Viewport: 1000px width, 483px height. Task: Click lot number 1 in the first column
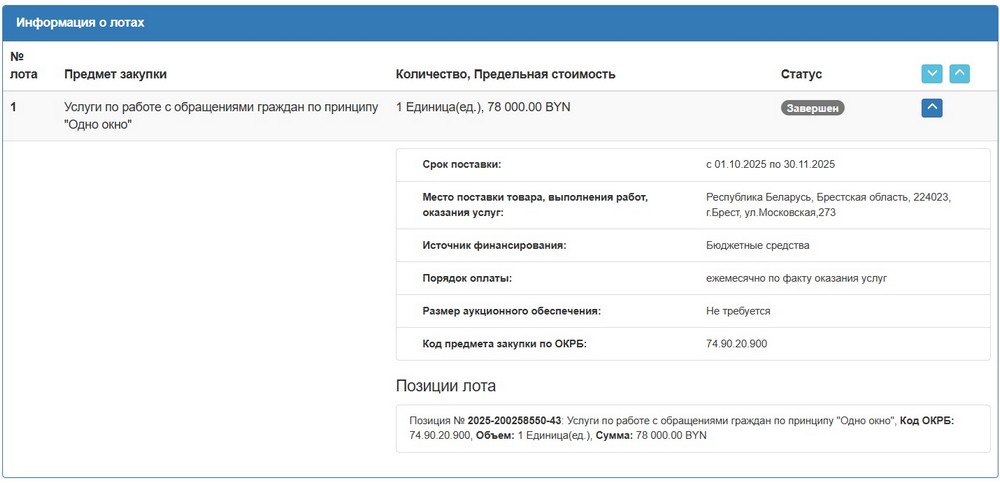pyautogui.click(x=14, y=107)
